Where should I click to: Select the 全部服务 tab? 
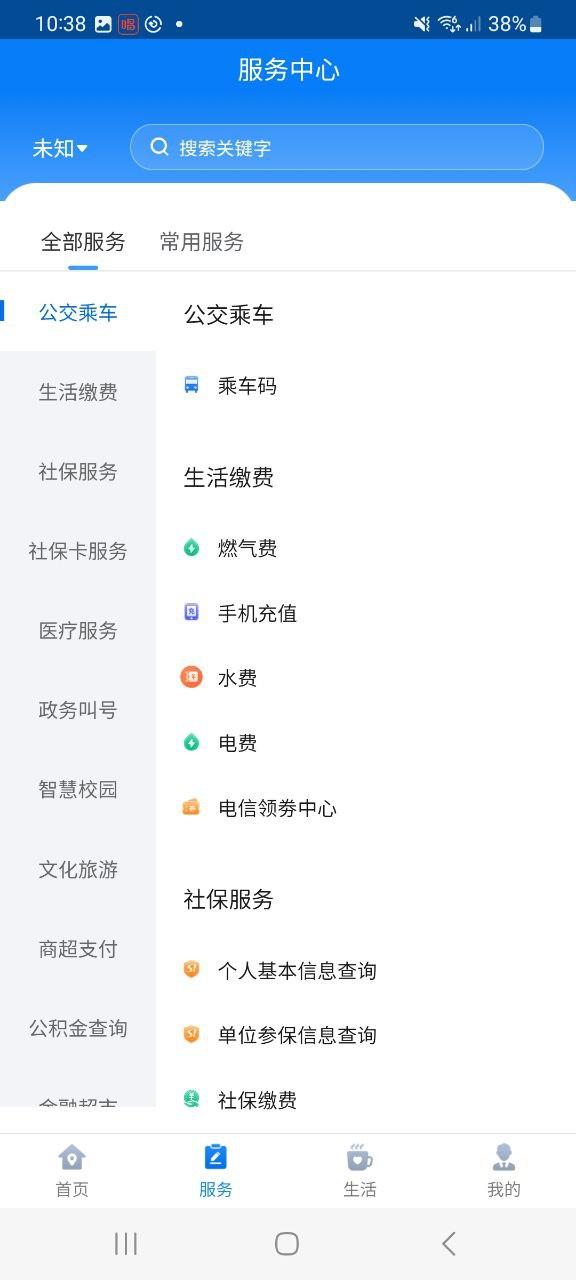point(84,242)
